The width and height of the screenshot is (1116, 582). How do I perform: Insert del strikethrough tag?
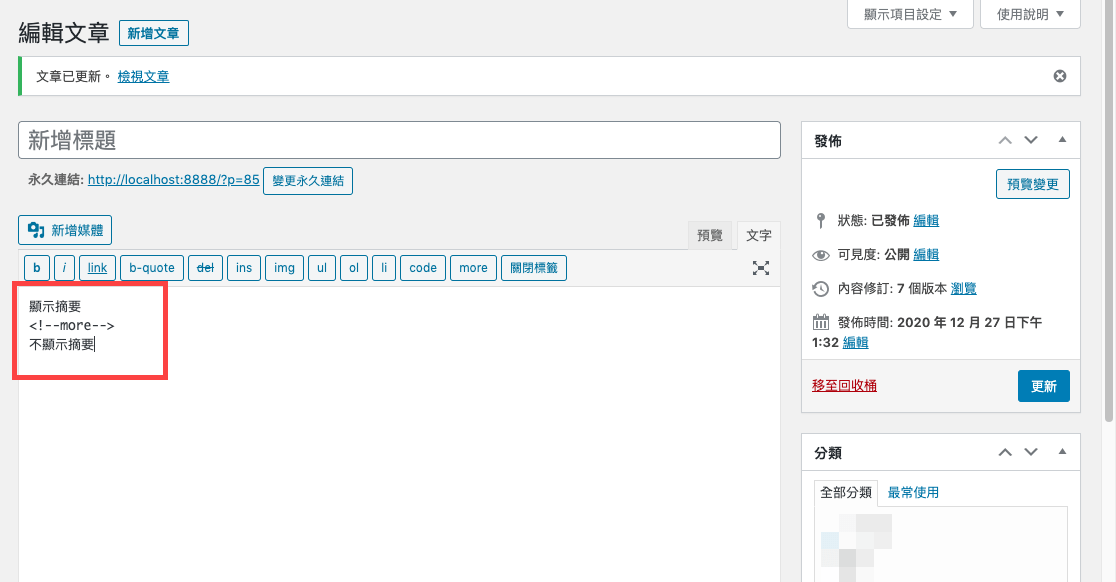tap(206, 268)
